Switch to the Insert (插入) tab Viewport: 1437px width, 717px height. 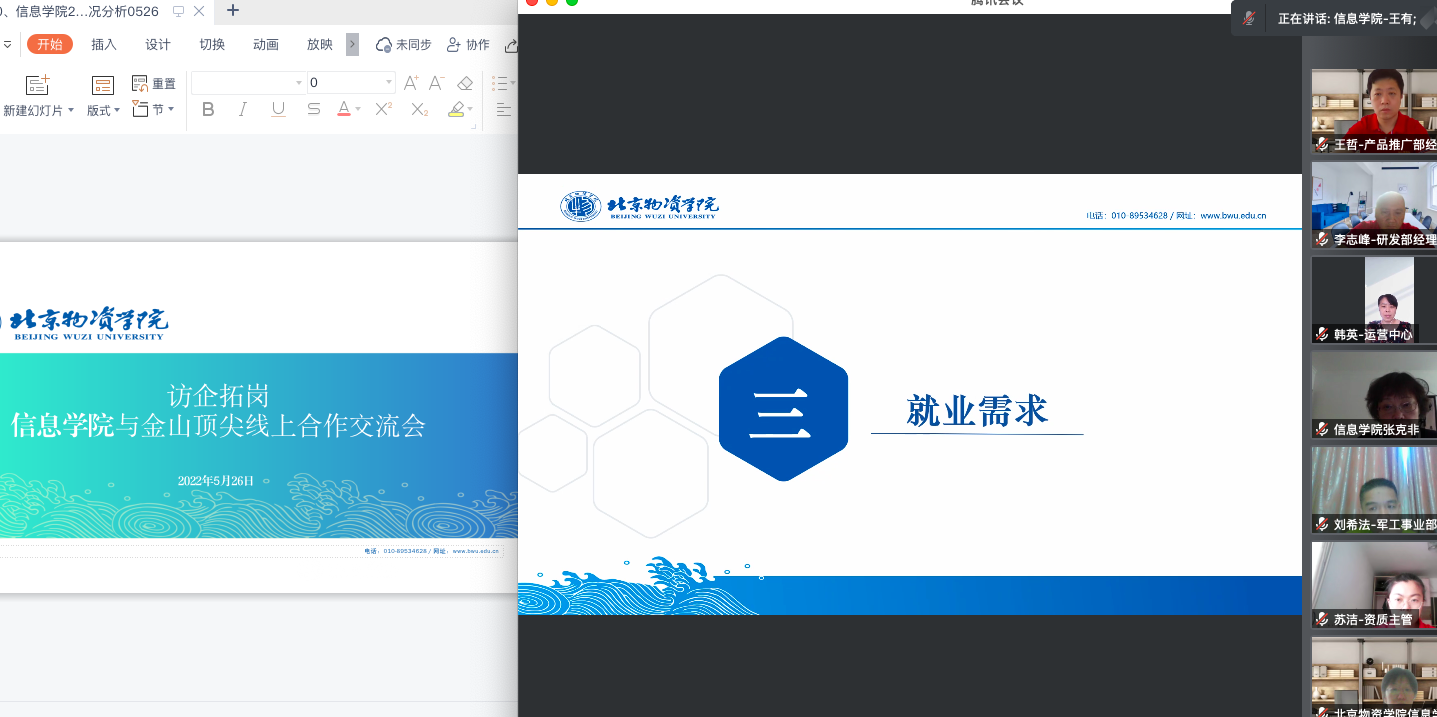click(x=104, y=44)
